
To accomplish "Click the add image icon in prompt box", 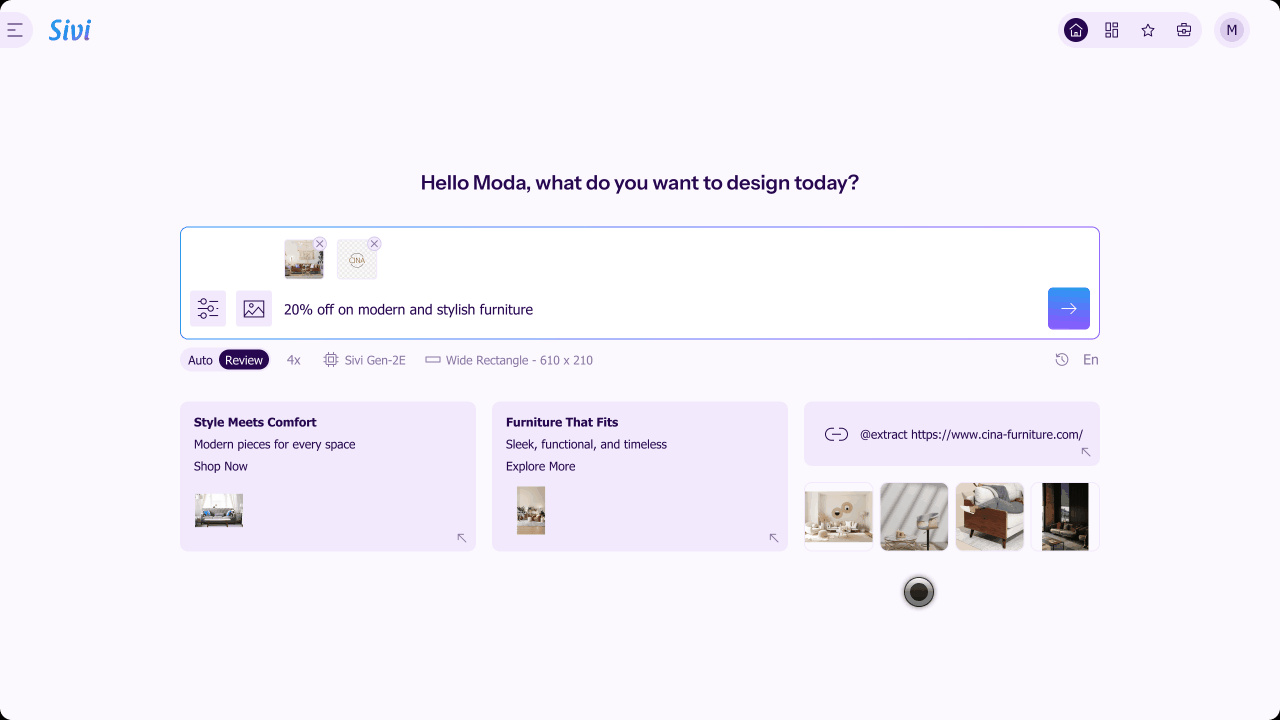I will (254, 309).
